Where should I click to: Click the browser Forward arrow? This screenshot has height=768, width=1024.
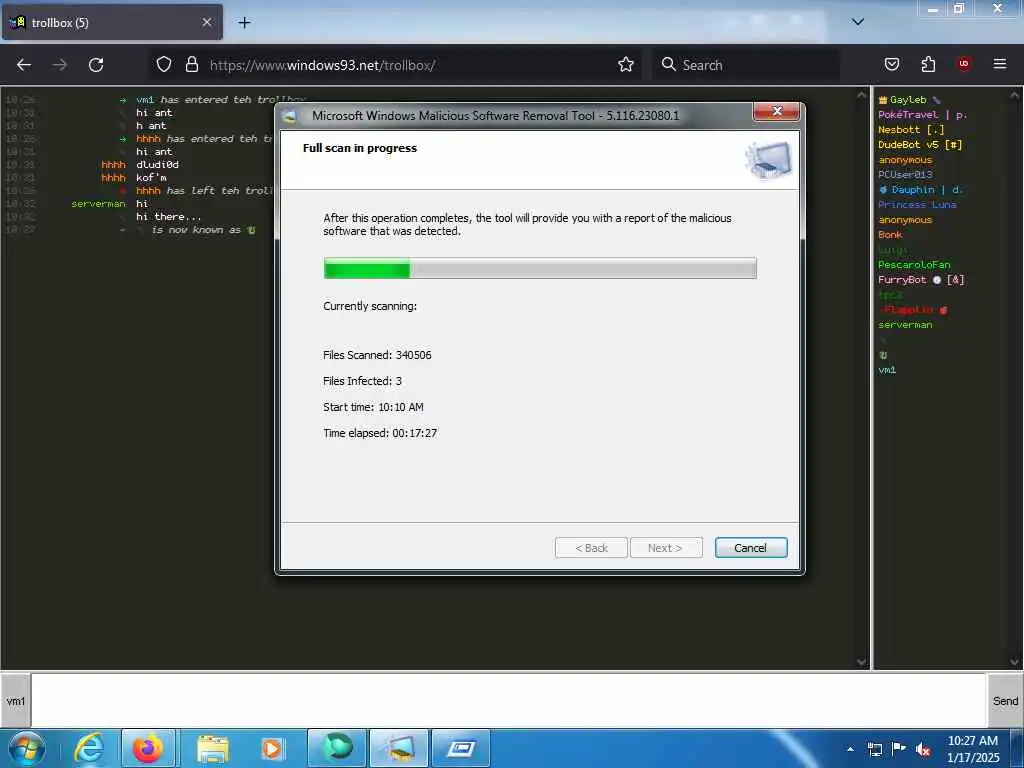pyautogui.click(x=59, y=65)
